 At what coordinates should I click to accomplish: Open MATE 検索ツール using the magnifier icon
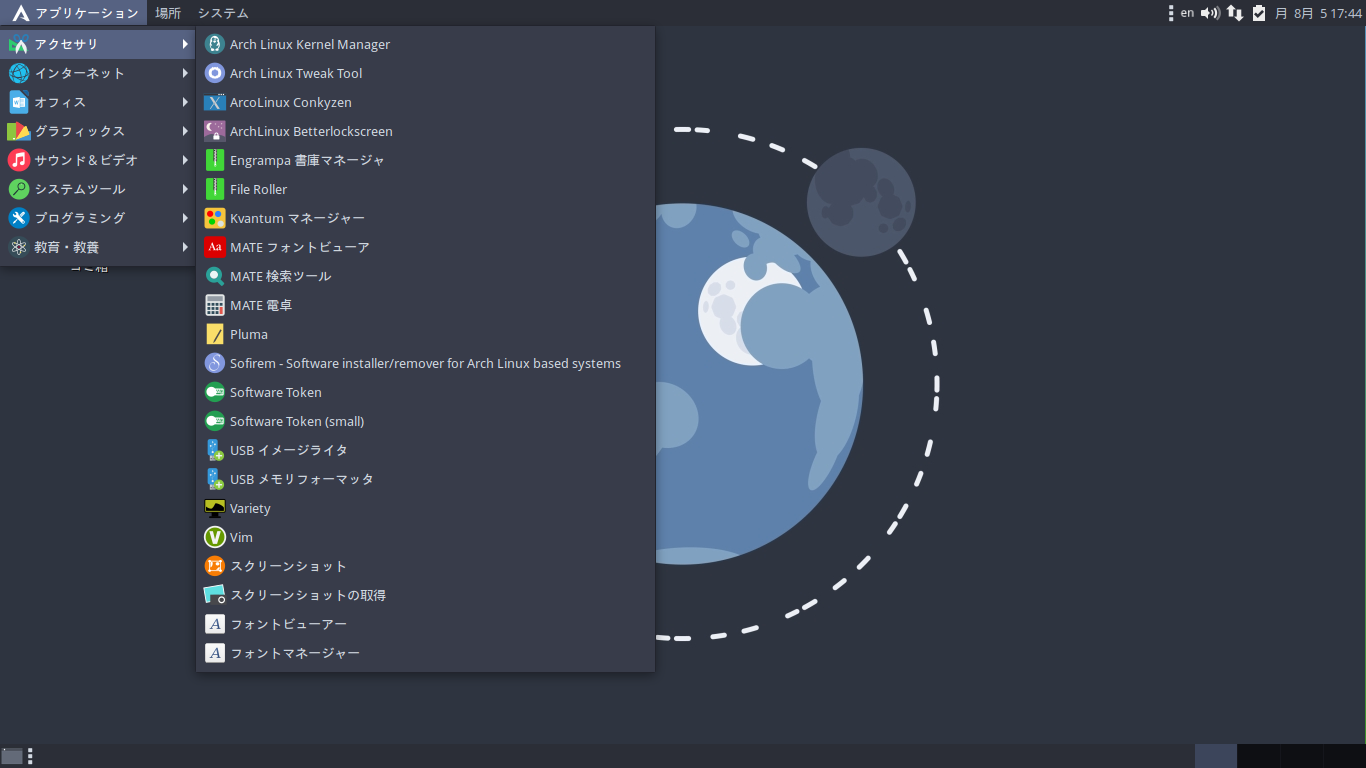click(x=214, y=276)
